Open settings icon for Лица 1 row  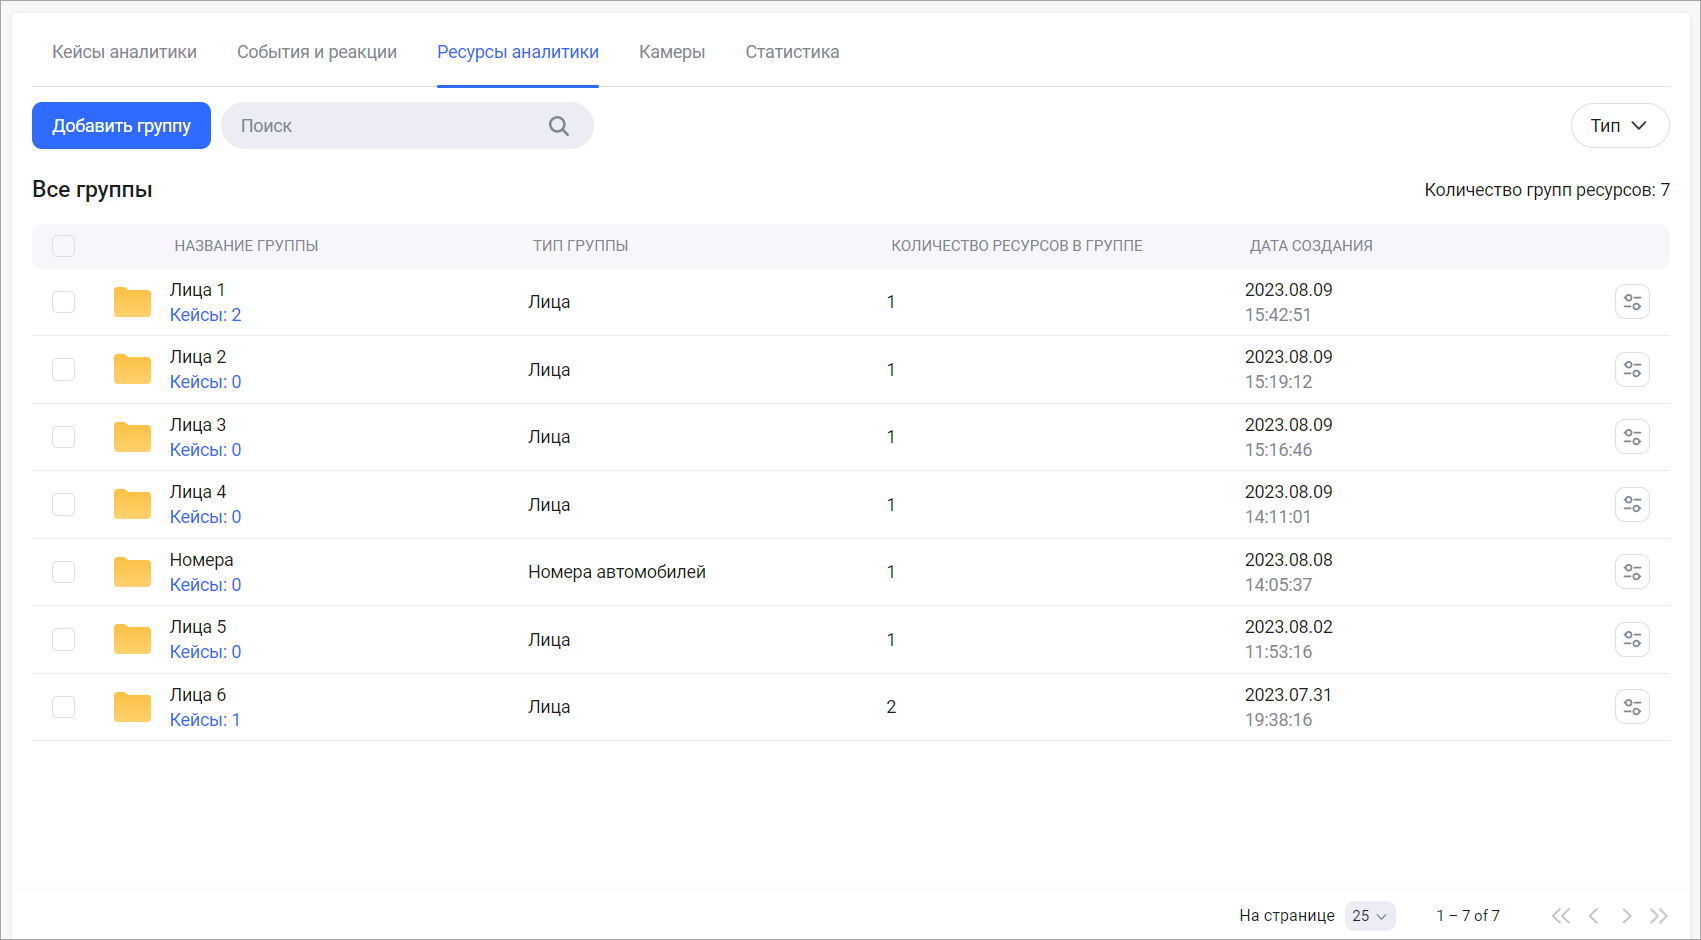coord(1632,302)
